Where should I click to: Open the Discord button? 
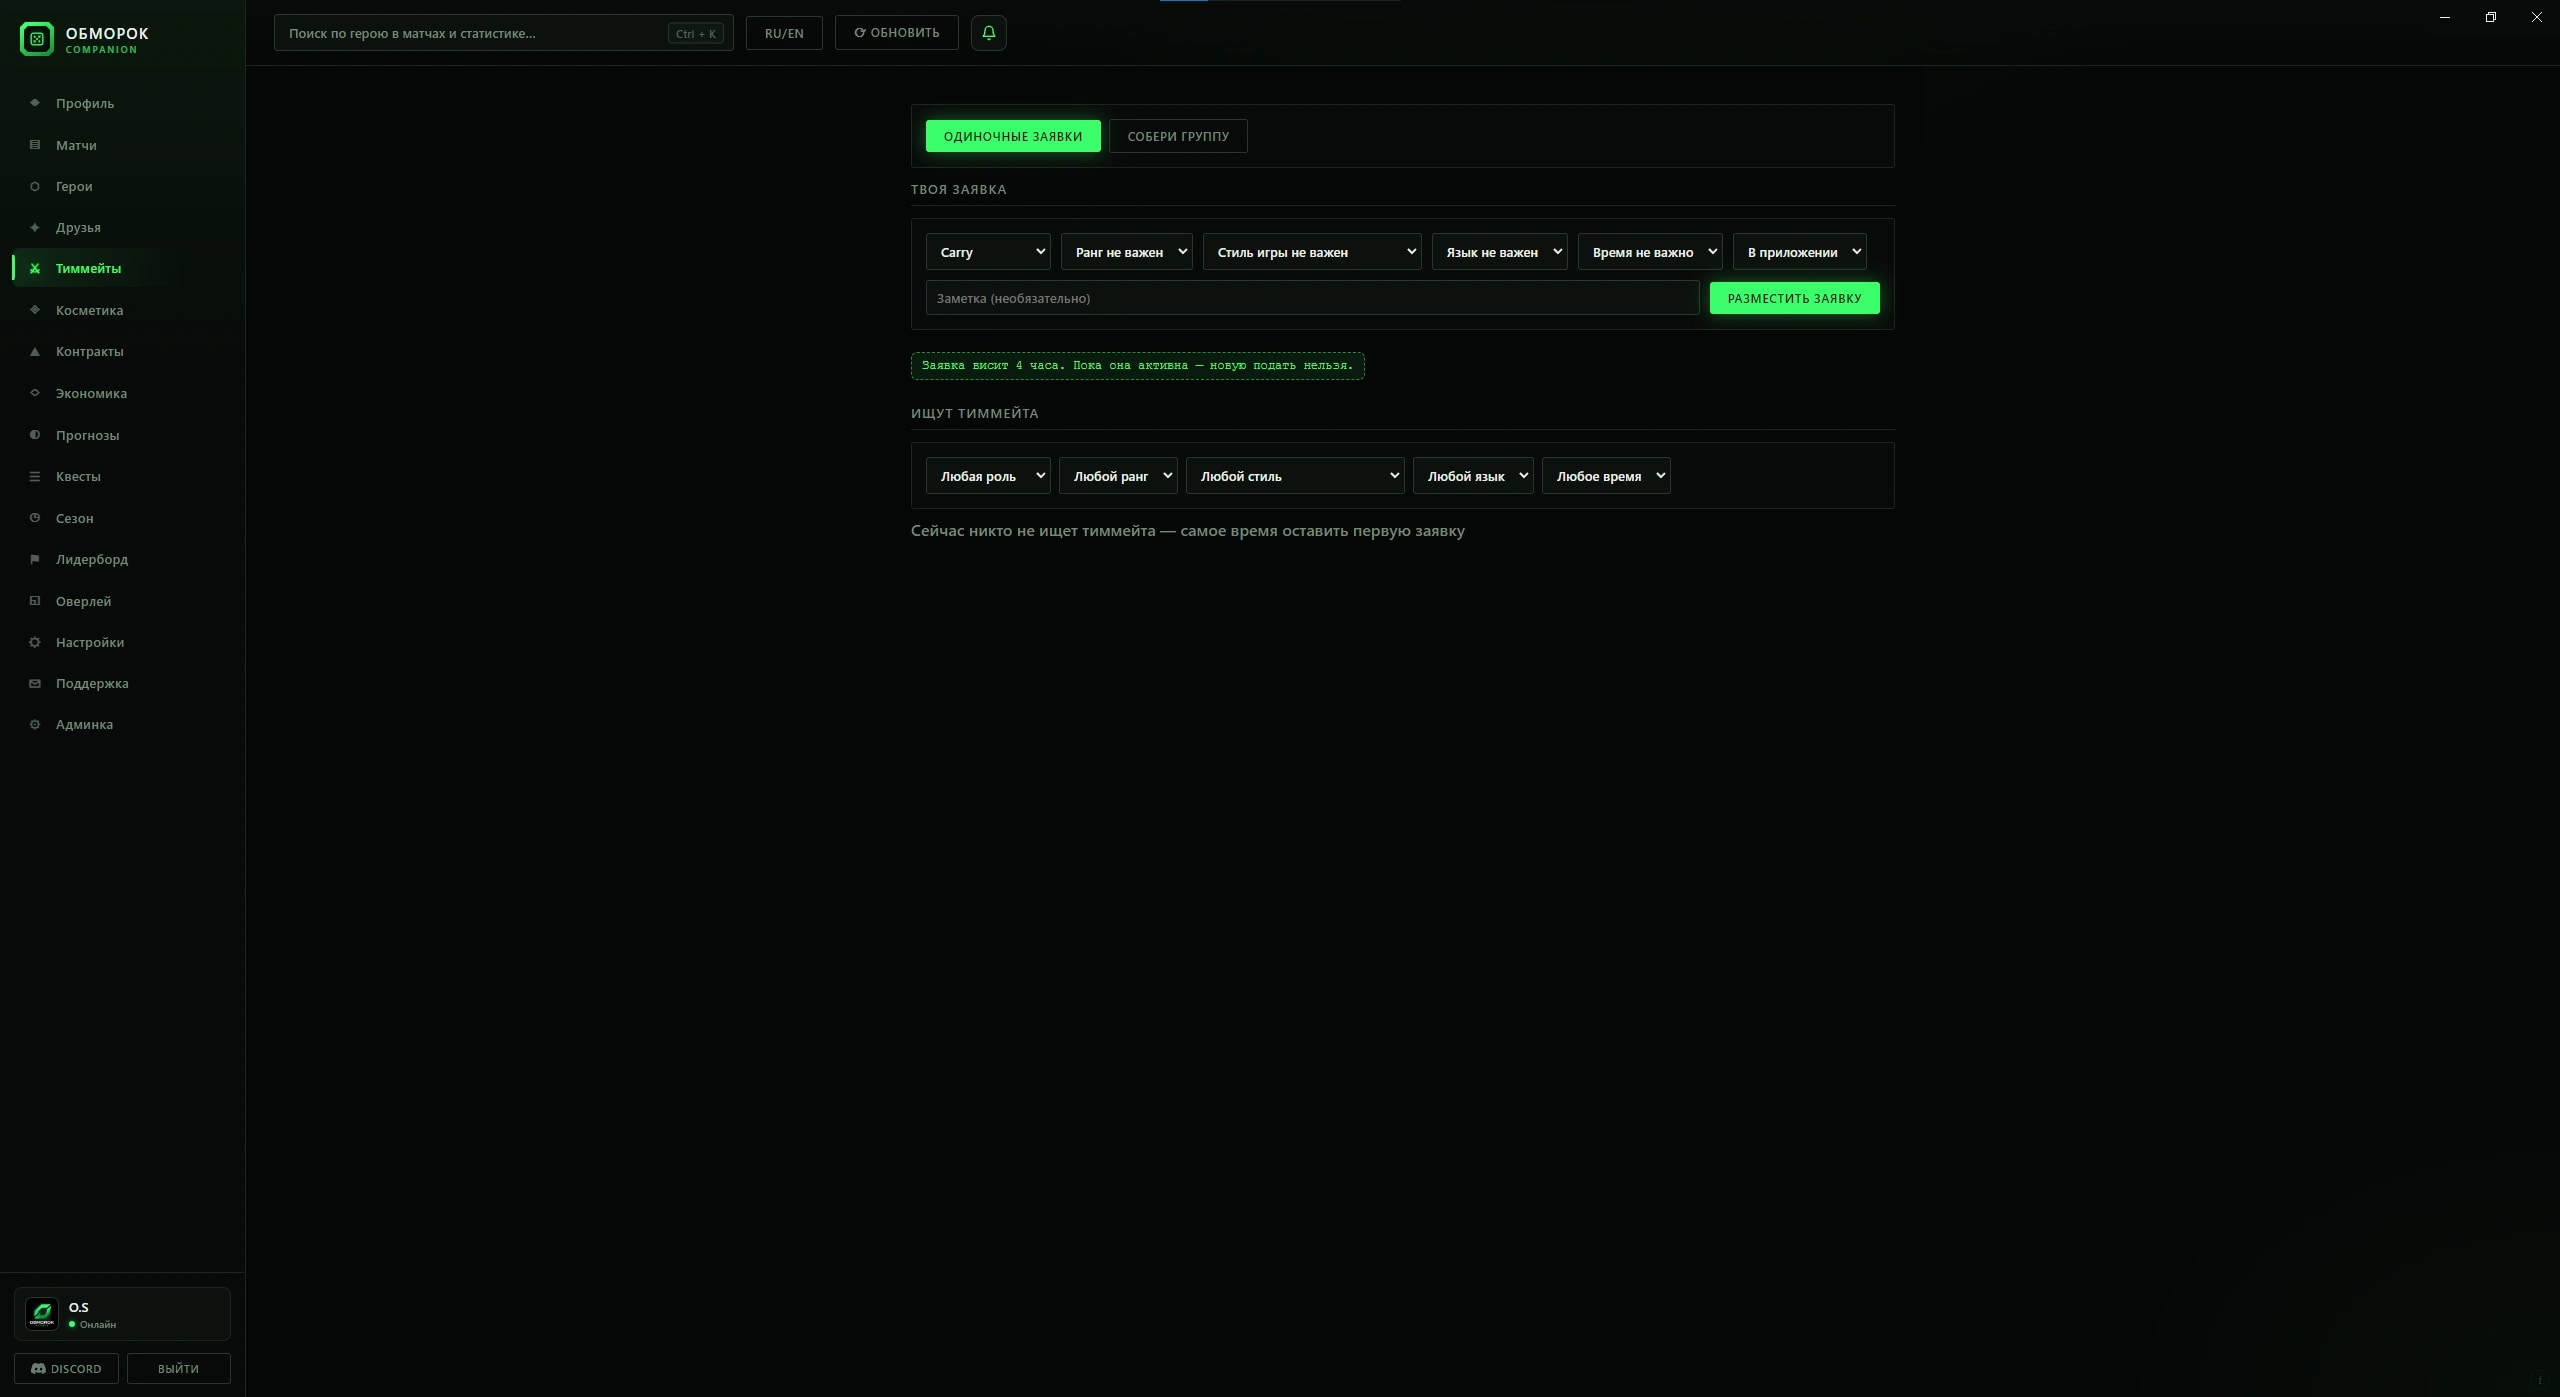pos(66,1368)
